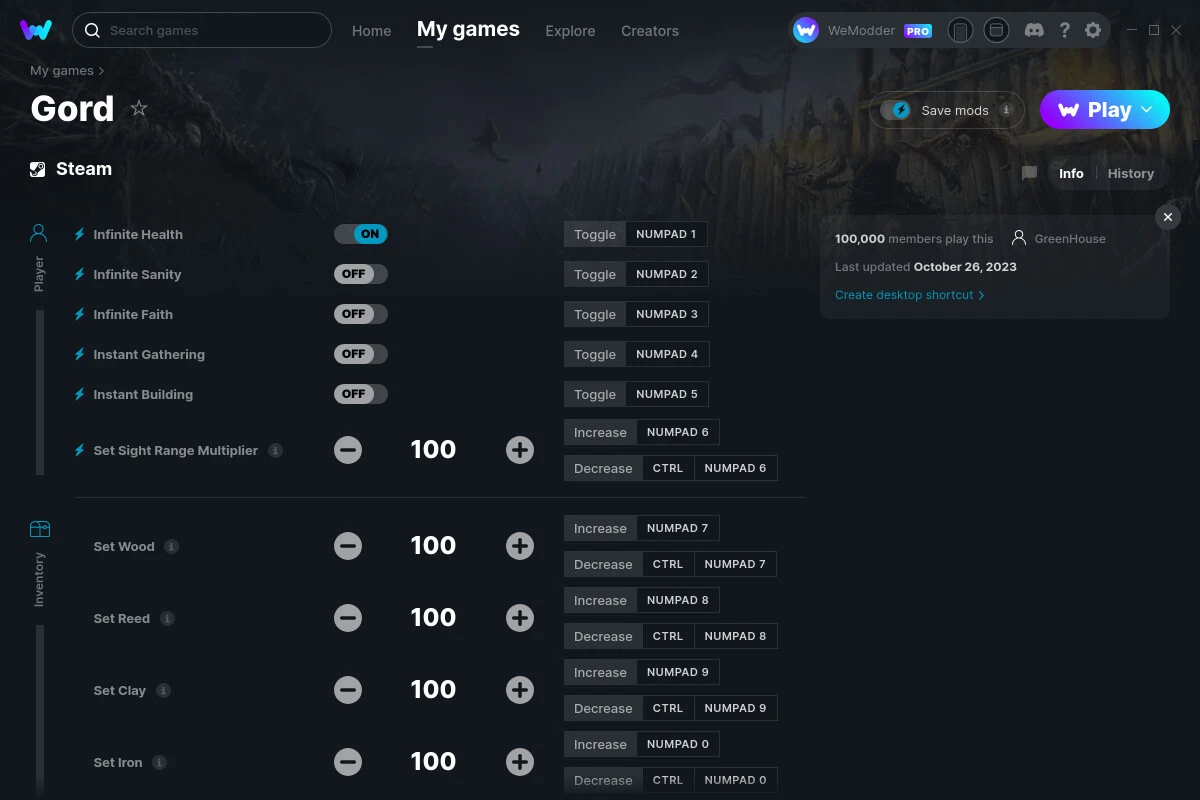Click the NUMPAD 1 hotkey for Infinite Health
This screenshot has height=800, width=1200.
(666, 234)
